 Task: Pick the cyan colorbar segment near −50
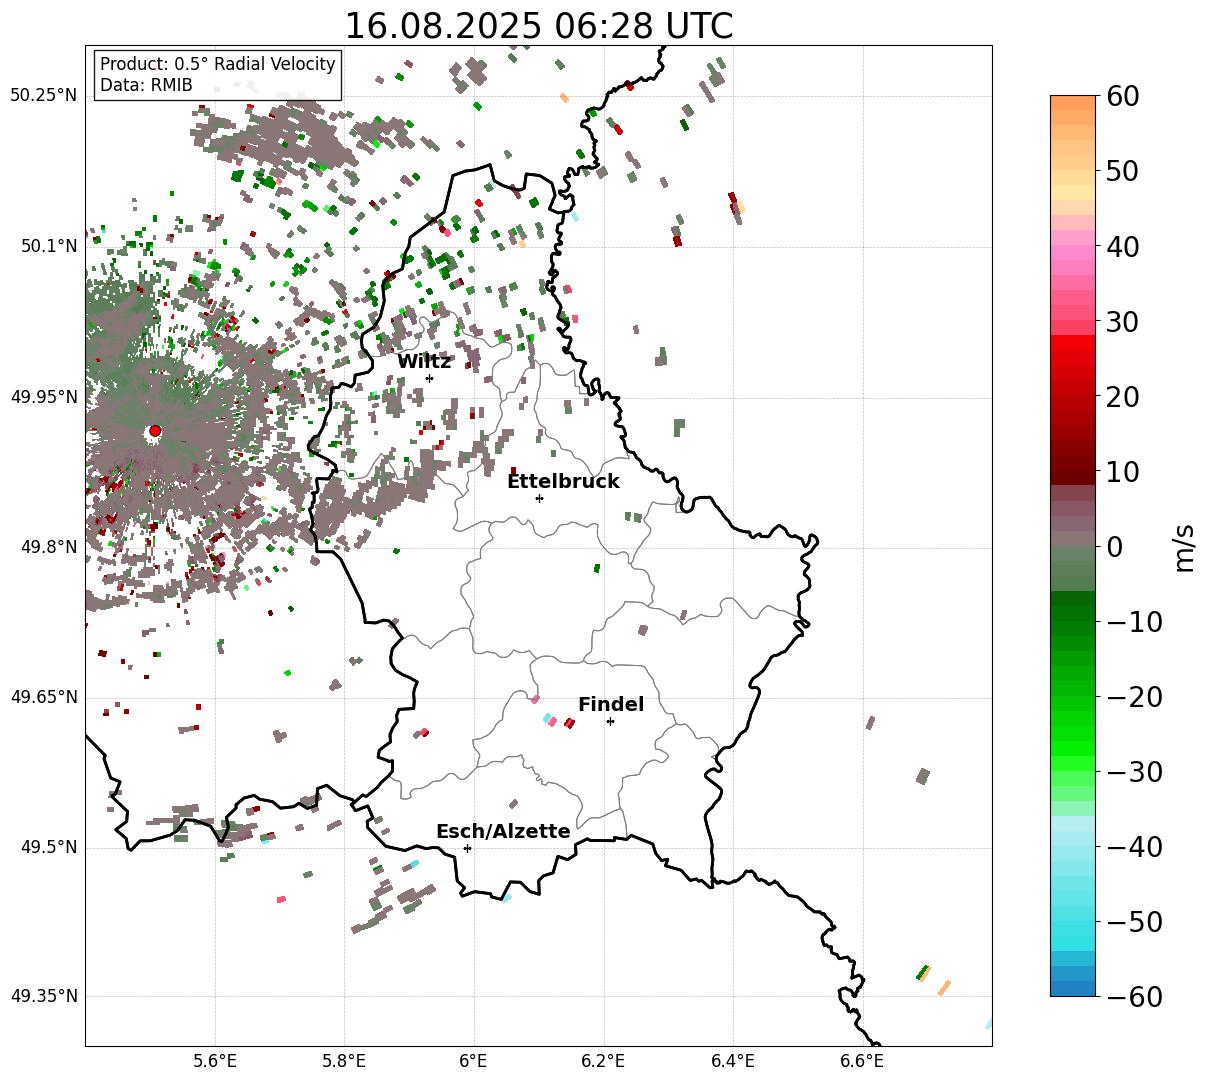click(1073, 929)
